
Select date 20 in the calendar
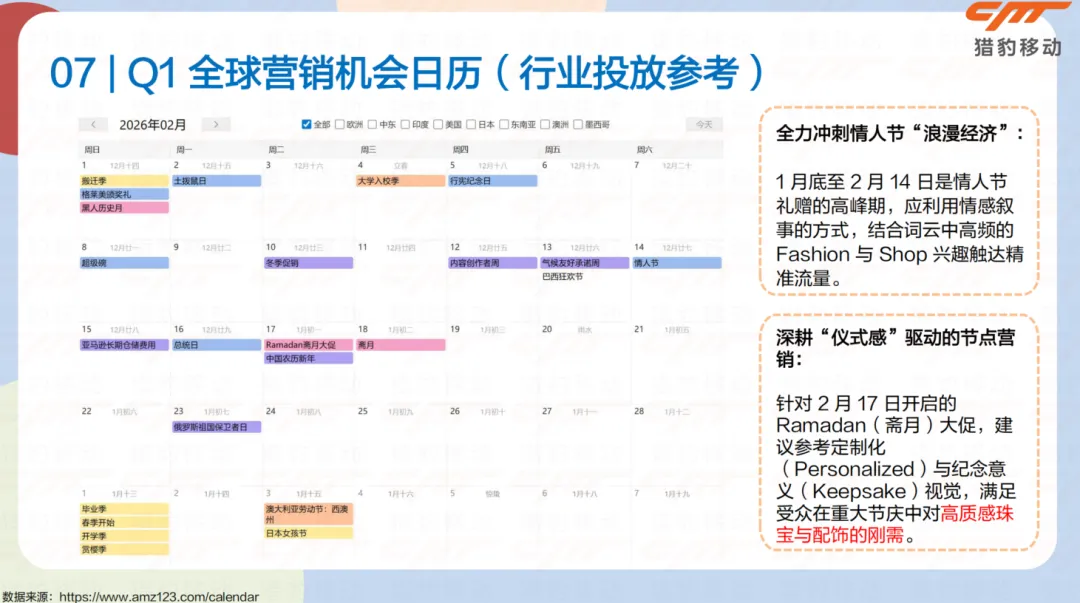point(547,329)
